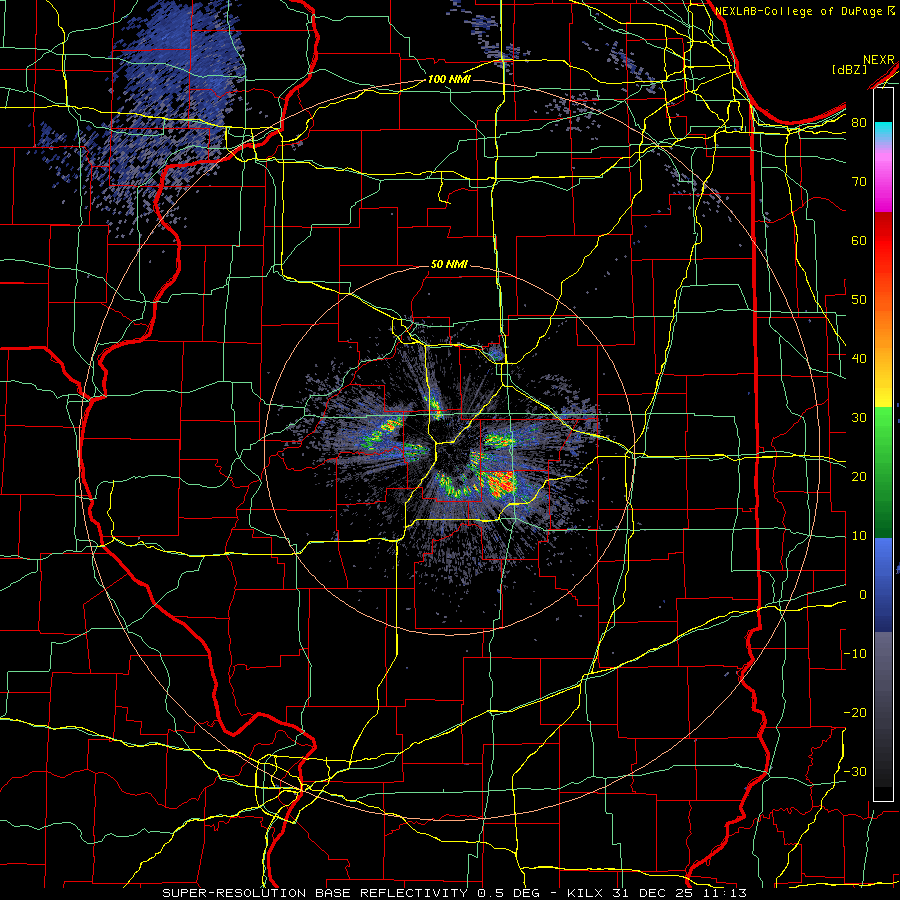This screenshot has height=900, width=900.
Task: Pick the bright green segment of the color bar
Action: 883,428
